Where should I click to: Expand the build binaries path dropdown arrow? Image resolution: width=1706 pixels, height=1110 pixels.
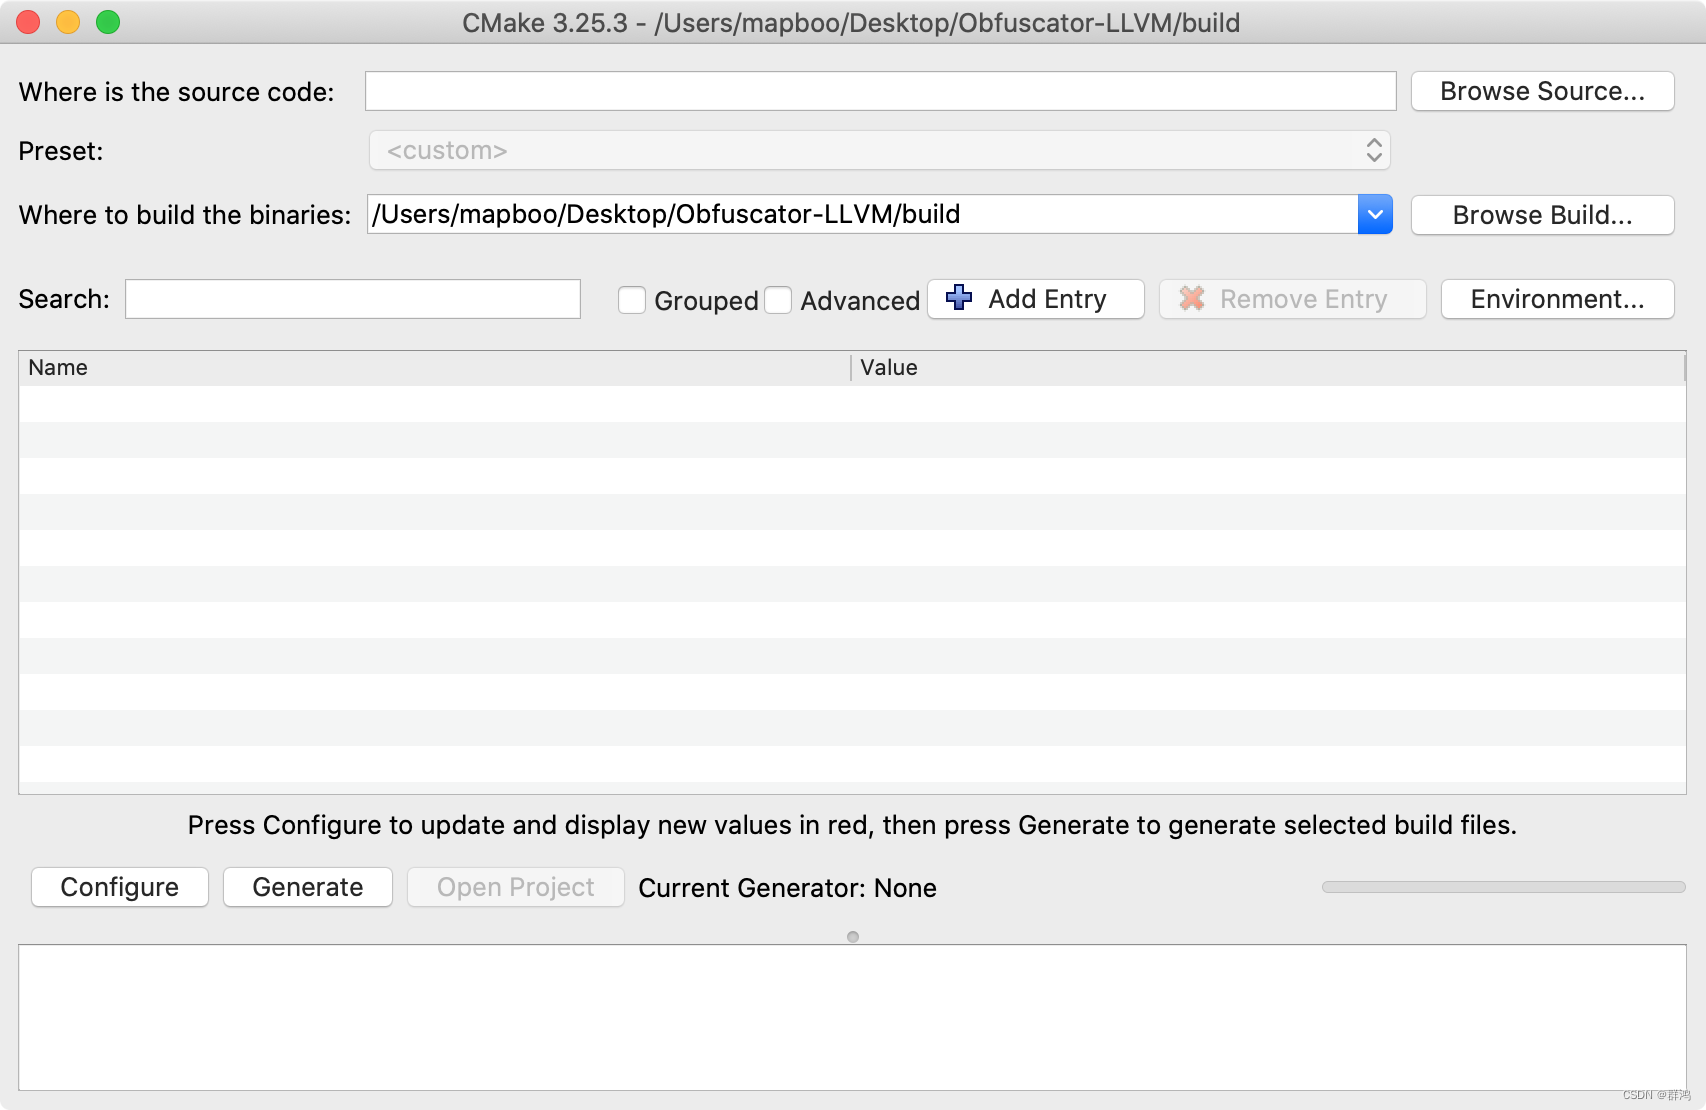click(1375, 214)
